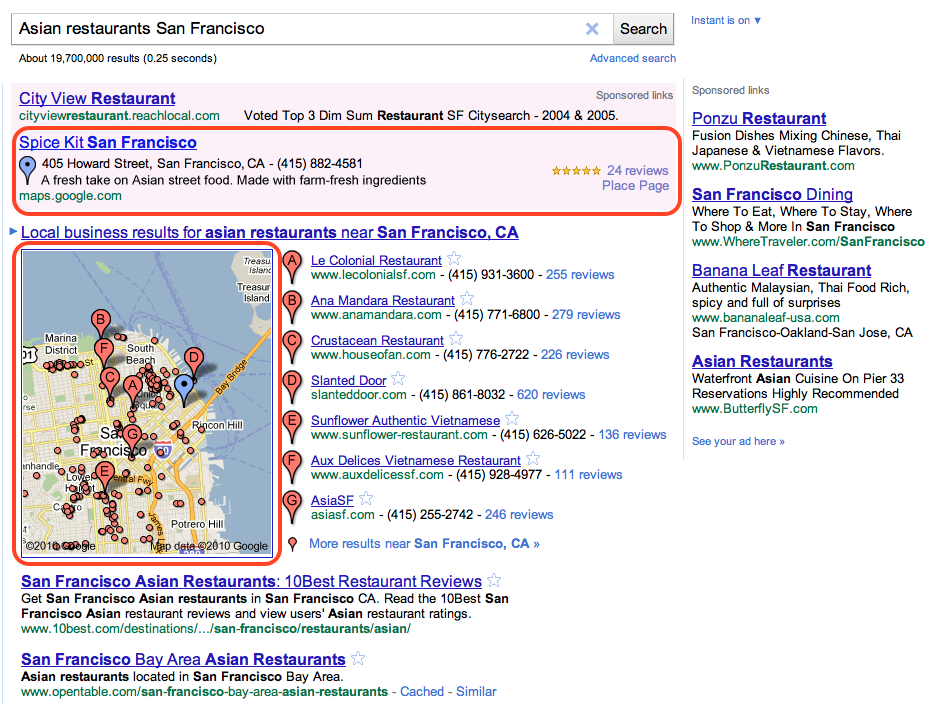Click marker E beside Sunflower Authentic Vietnamese
934x705 pixels.
pos(292,426)
